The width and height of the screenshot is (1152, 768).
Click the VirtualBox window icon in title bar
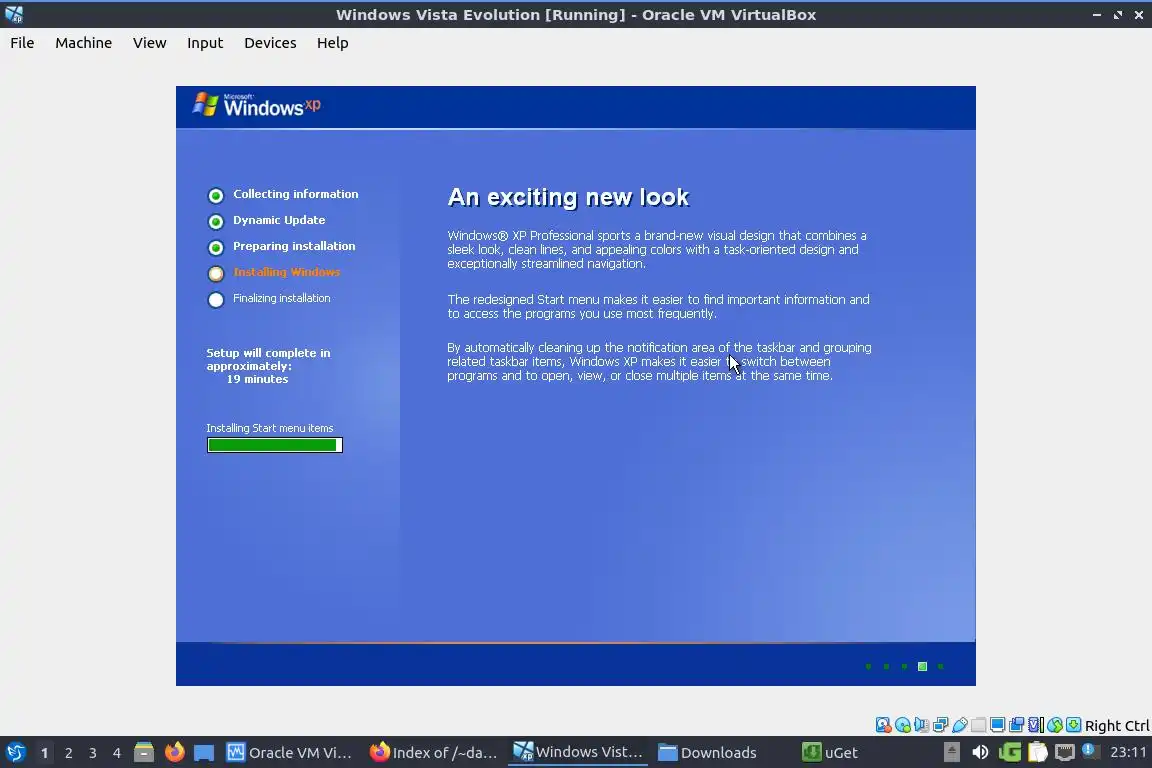click(x=14, y=14)
